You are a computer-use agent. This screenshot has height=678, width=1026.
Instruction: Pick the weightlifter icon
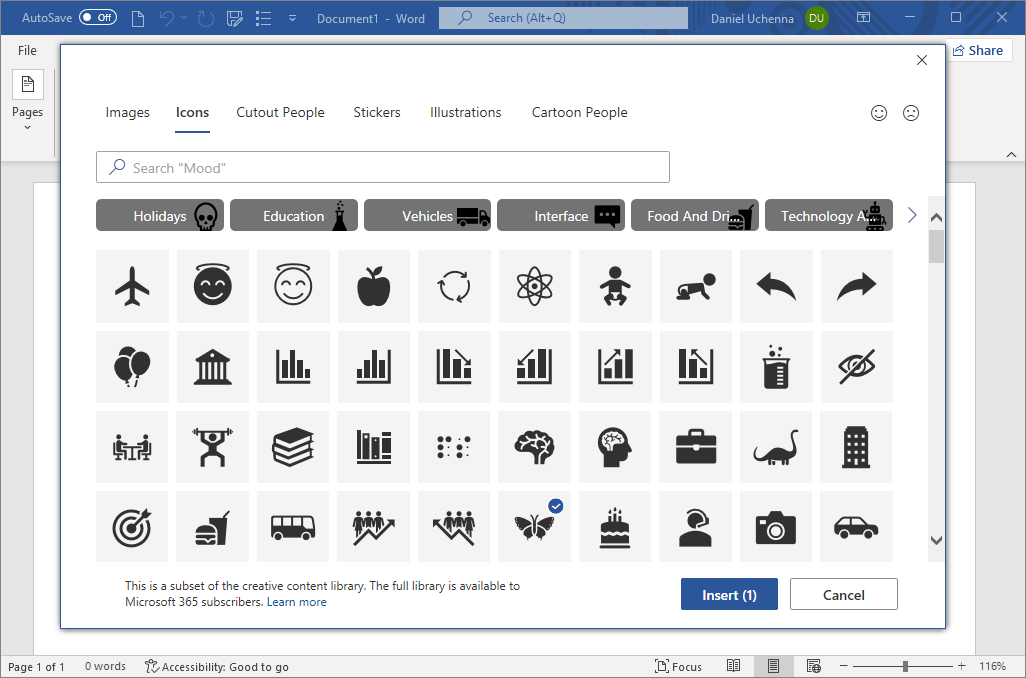(212, 446)
